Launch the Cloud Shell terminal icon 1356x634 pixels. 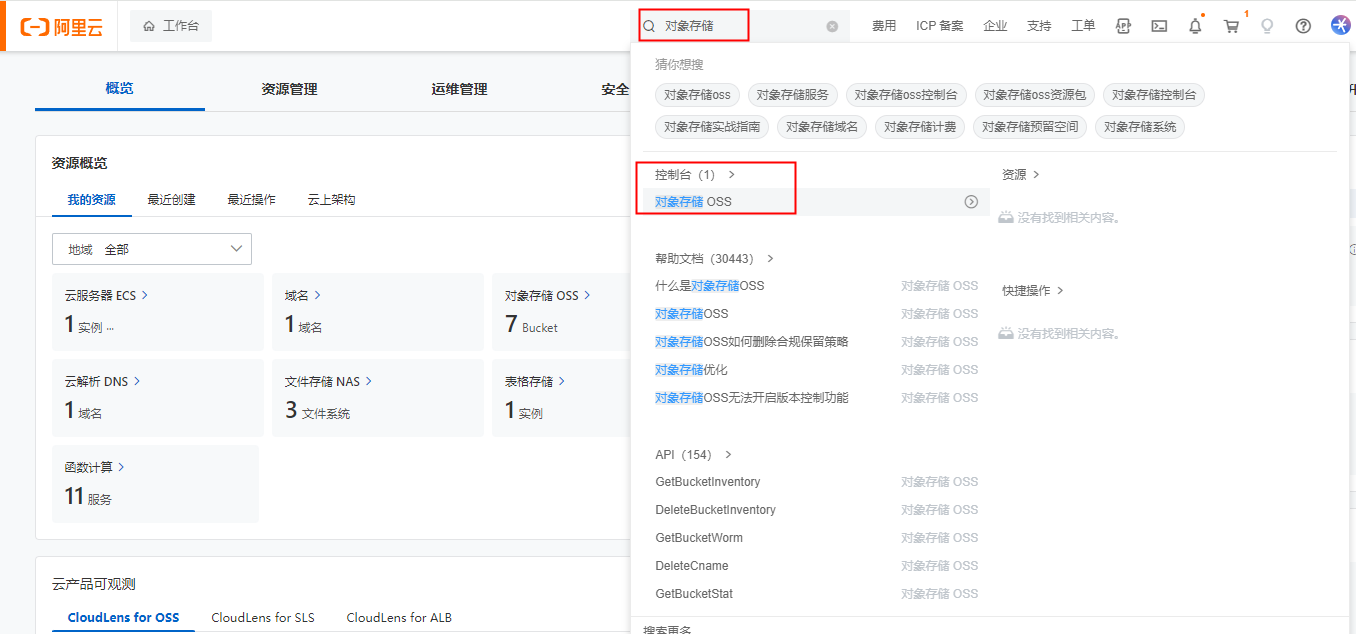tap(1159, 26)
